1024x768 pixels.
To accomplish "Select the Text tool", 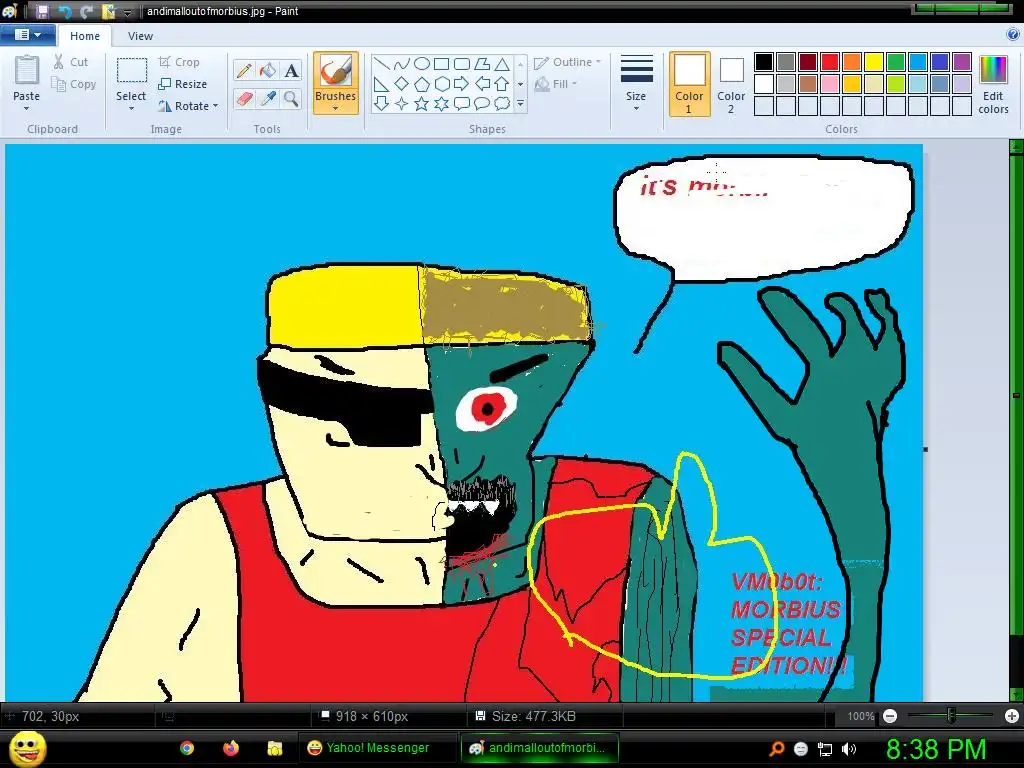I will (x=291, y=70).
